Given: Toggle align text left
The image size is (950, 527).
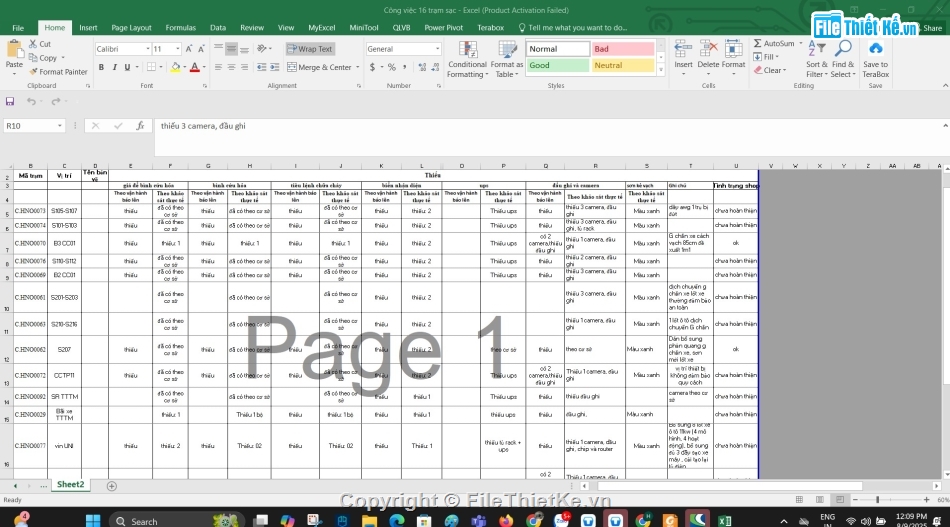Looking at the screenshot, I should pos(218,67).
